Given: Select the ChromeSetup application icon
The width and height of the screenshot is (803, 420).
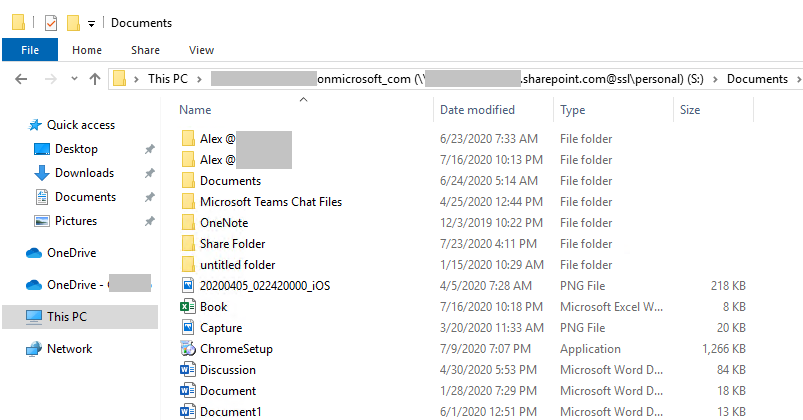Looking at the screenshot, I should point(188,349).
